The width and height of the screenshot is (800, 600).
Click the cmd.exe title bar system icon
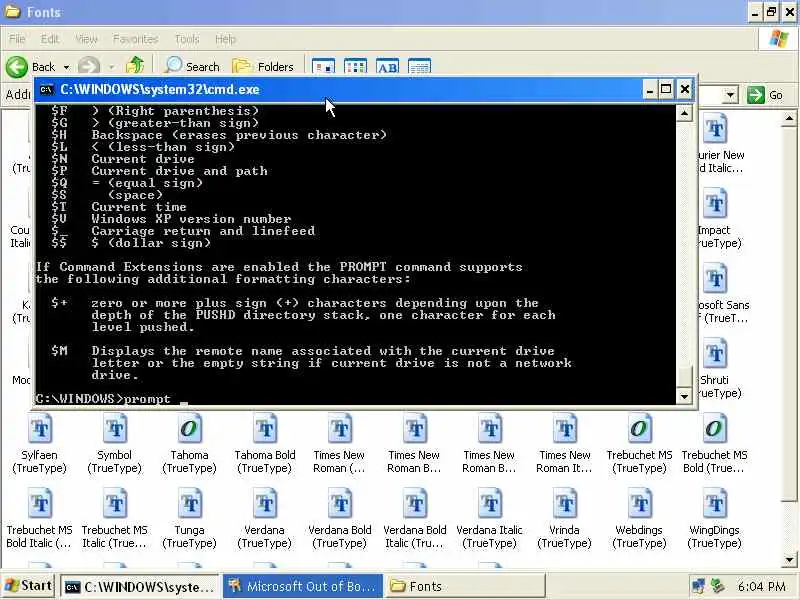[47, 90]
